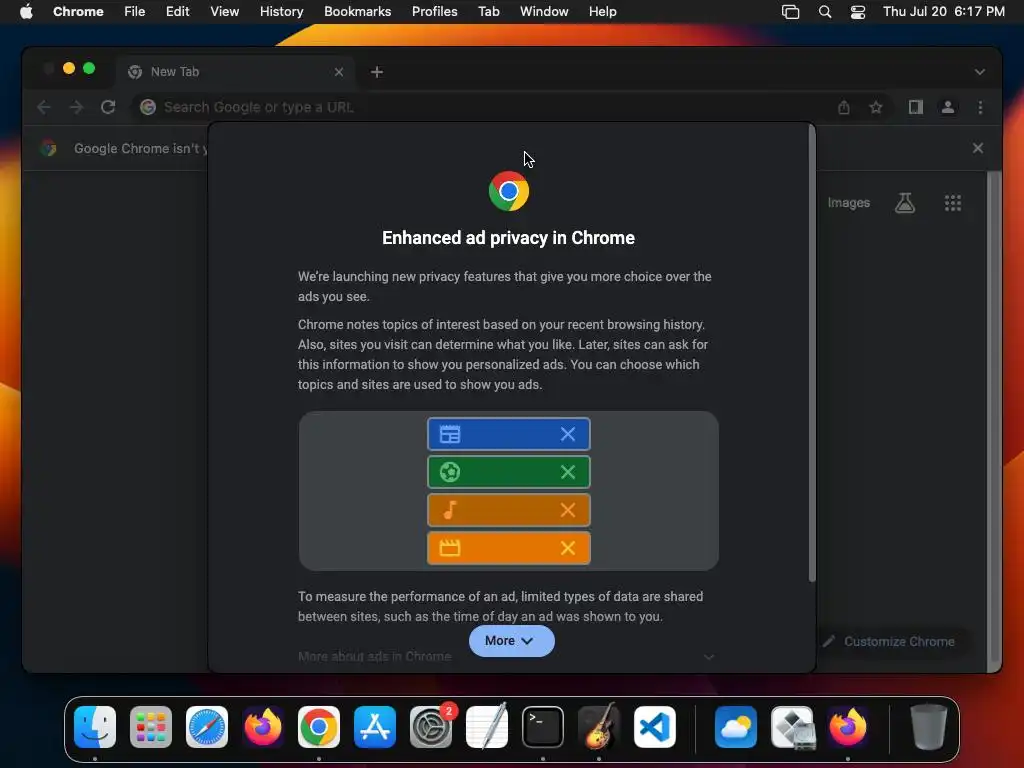Image resolution: width=1024 pixels, height=768 pixels.
Task: Open Boot Camp Assistant in Dock
Action: point(792,727)
